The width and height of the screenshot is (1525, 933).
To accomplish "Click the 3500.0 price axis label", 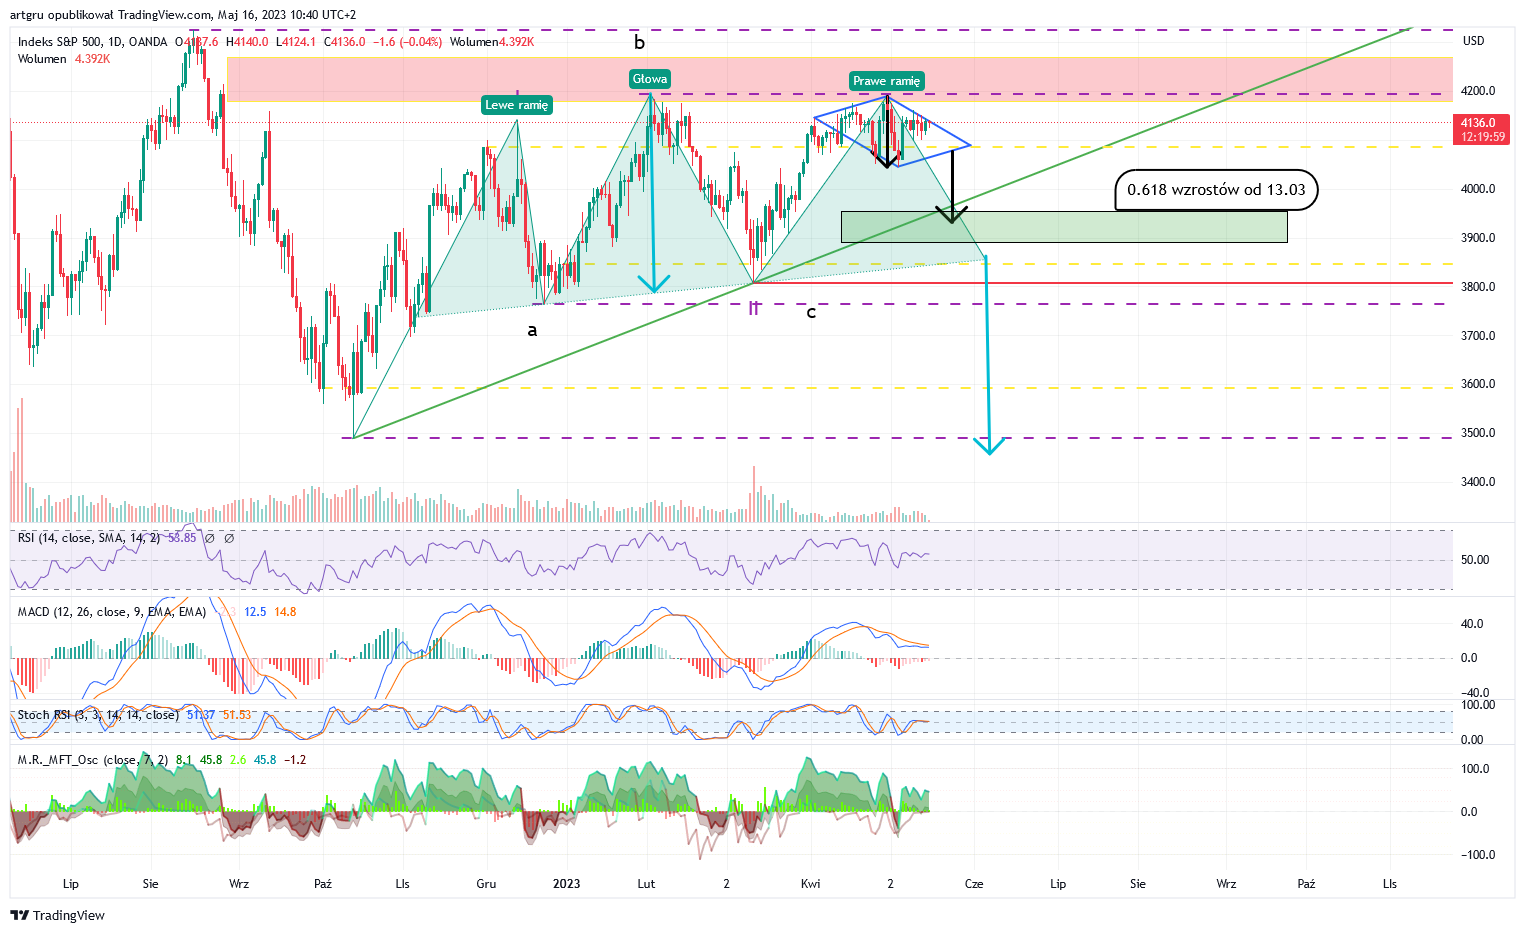I will point(1478,433).
